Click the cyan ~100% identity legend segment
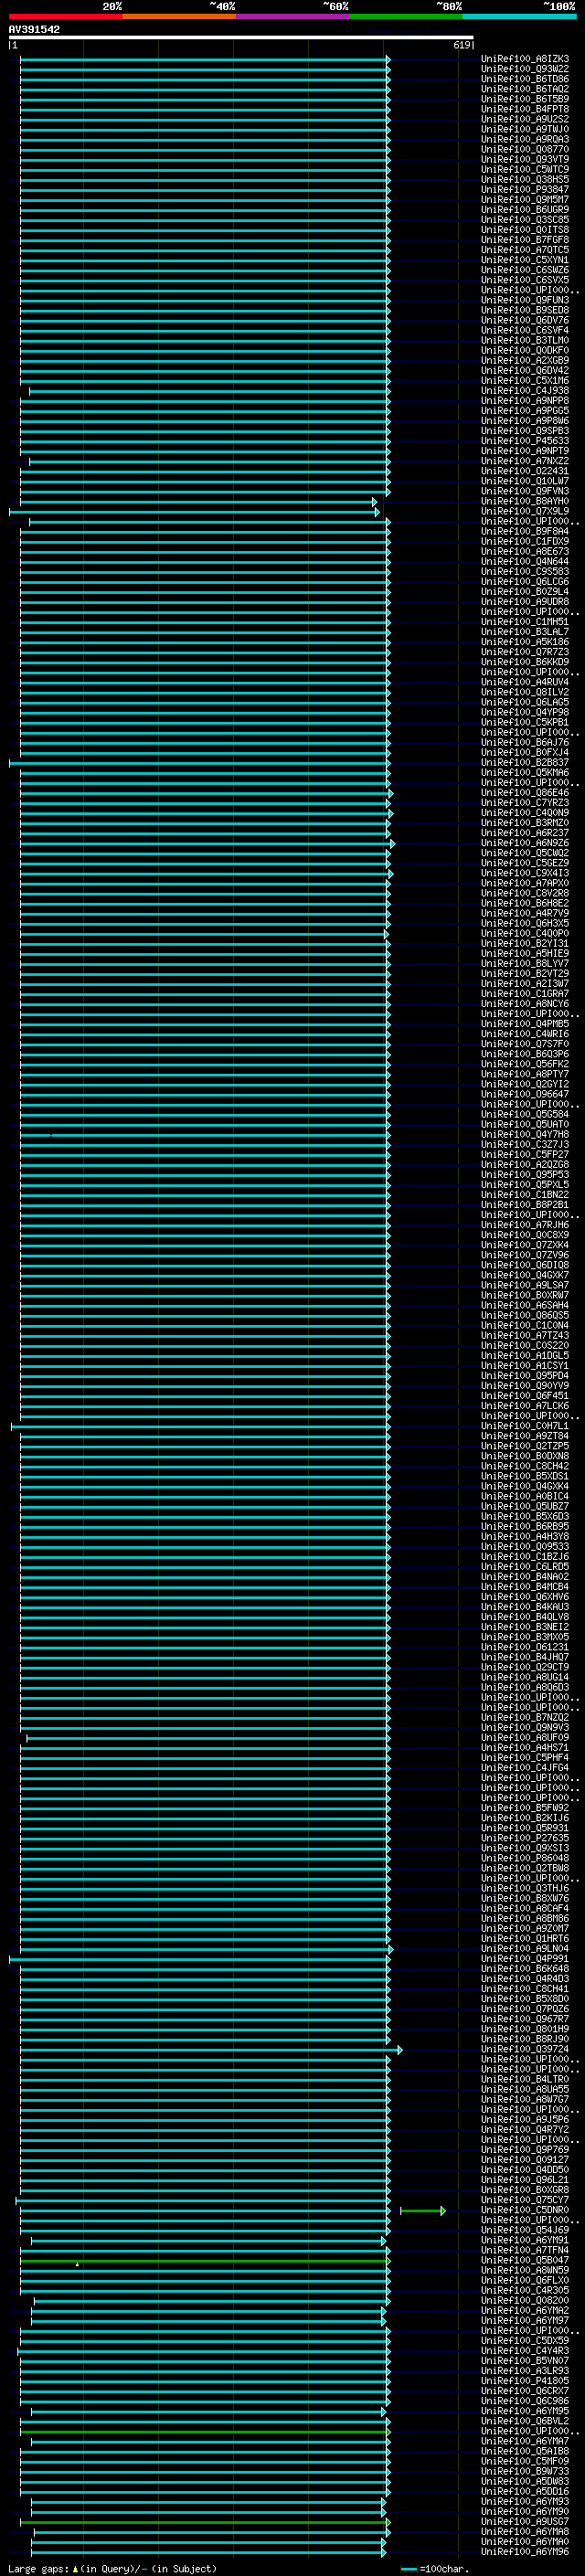585x2576 pixels. point(519,16)
